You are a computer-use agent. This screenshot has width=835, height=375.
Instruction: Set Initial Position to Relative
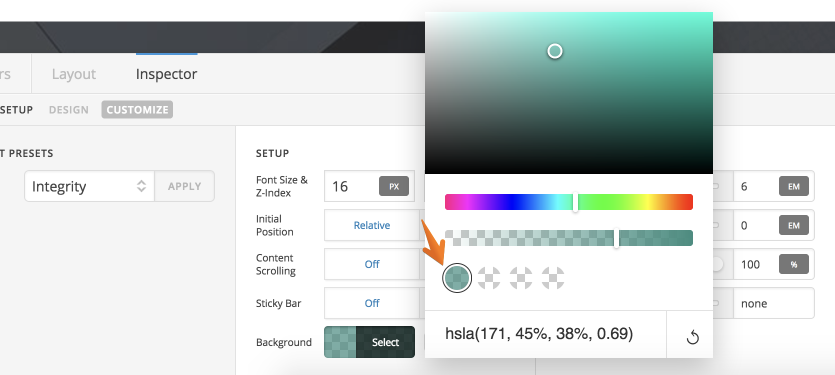(x=372, y=225)
